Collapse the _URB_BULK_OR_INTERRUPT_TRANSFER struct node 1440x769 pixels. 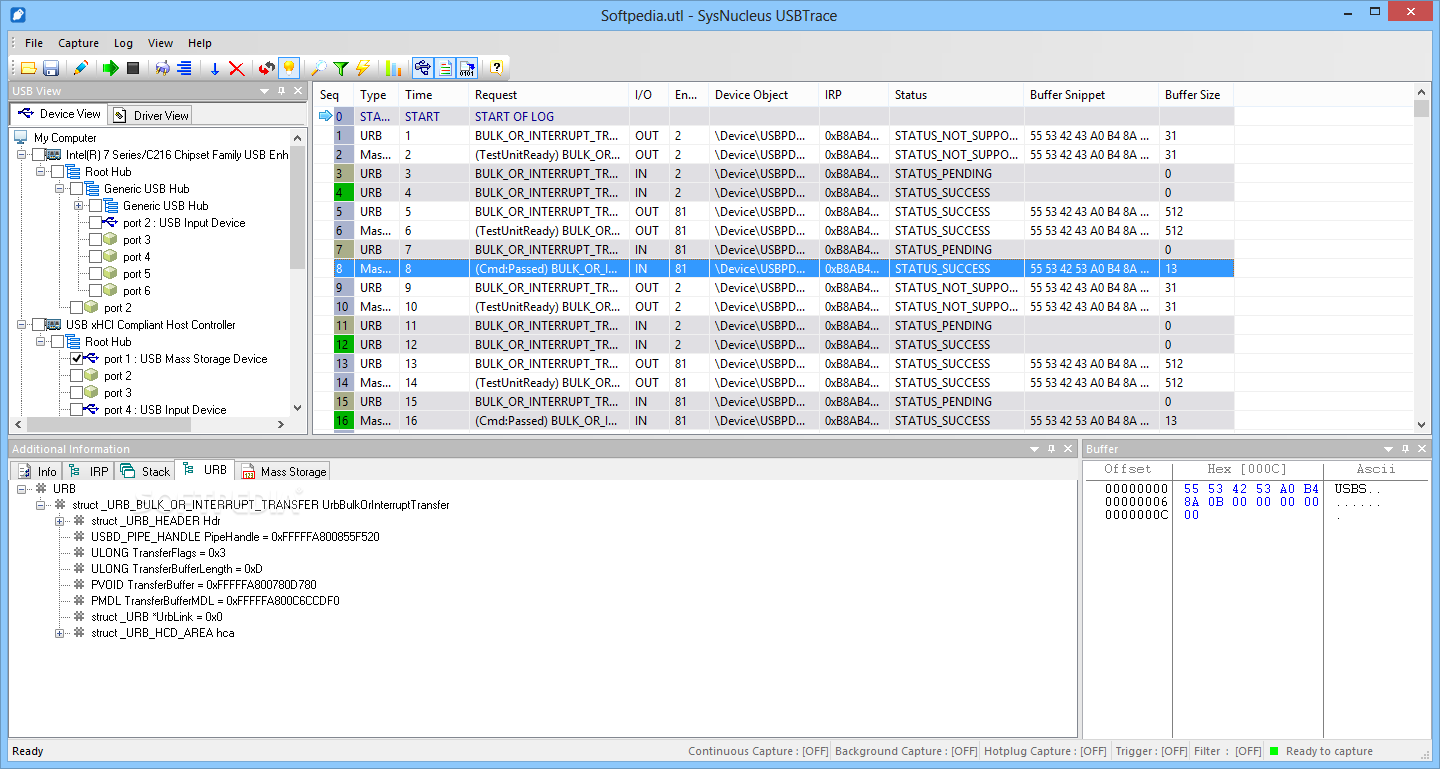(x=41, y=505)
